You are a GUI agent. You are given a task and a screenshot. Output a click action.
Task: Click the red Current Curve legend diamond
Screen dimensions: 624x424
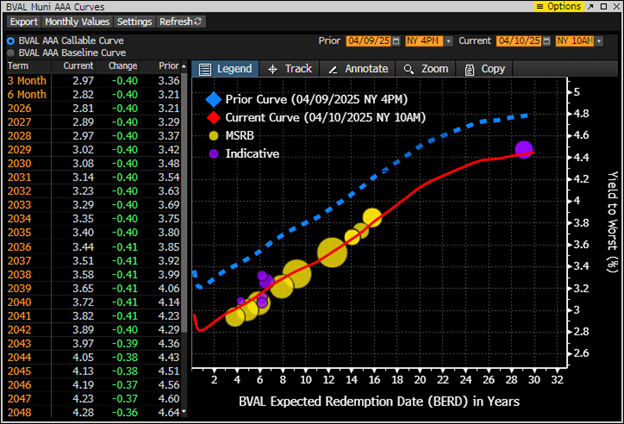tap(214, 118)
